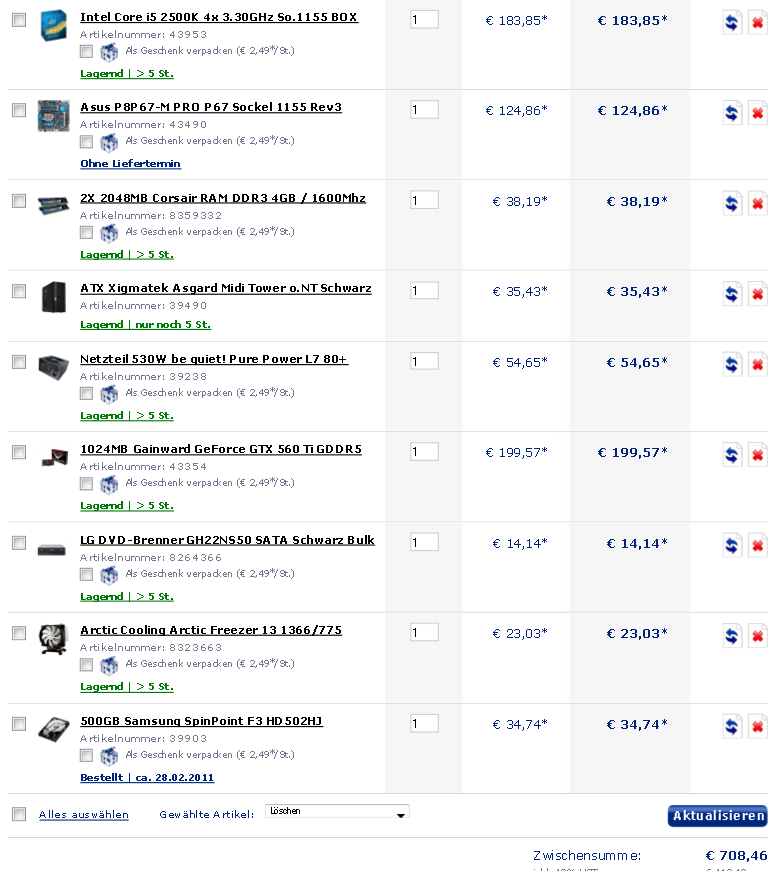Open 1024MB Gainward GeForce GTX 560 Ti link
Image resolution: width=774 pixels, height=871 pixels.
tap(221, 449)
